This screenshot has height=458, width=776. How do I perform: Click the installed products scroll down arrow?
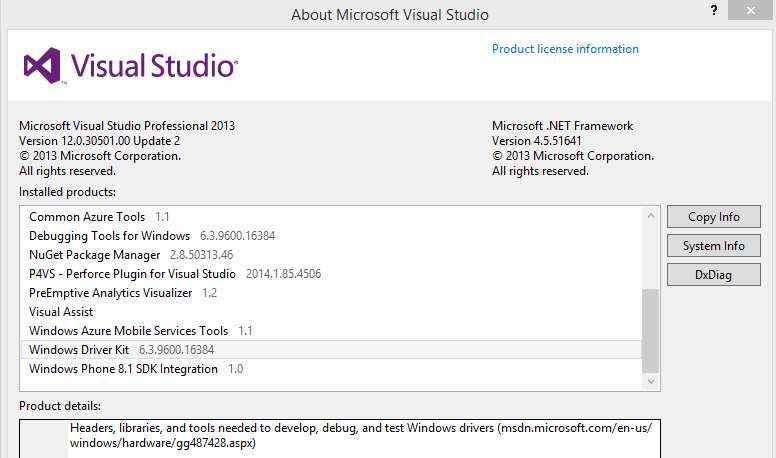[651, 381]
